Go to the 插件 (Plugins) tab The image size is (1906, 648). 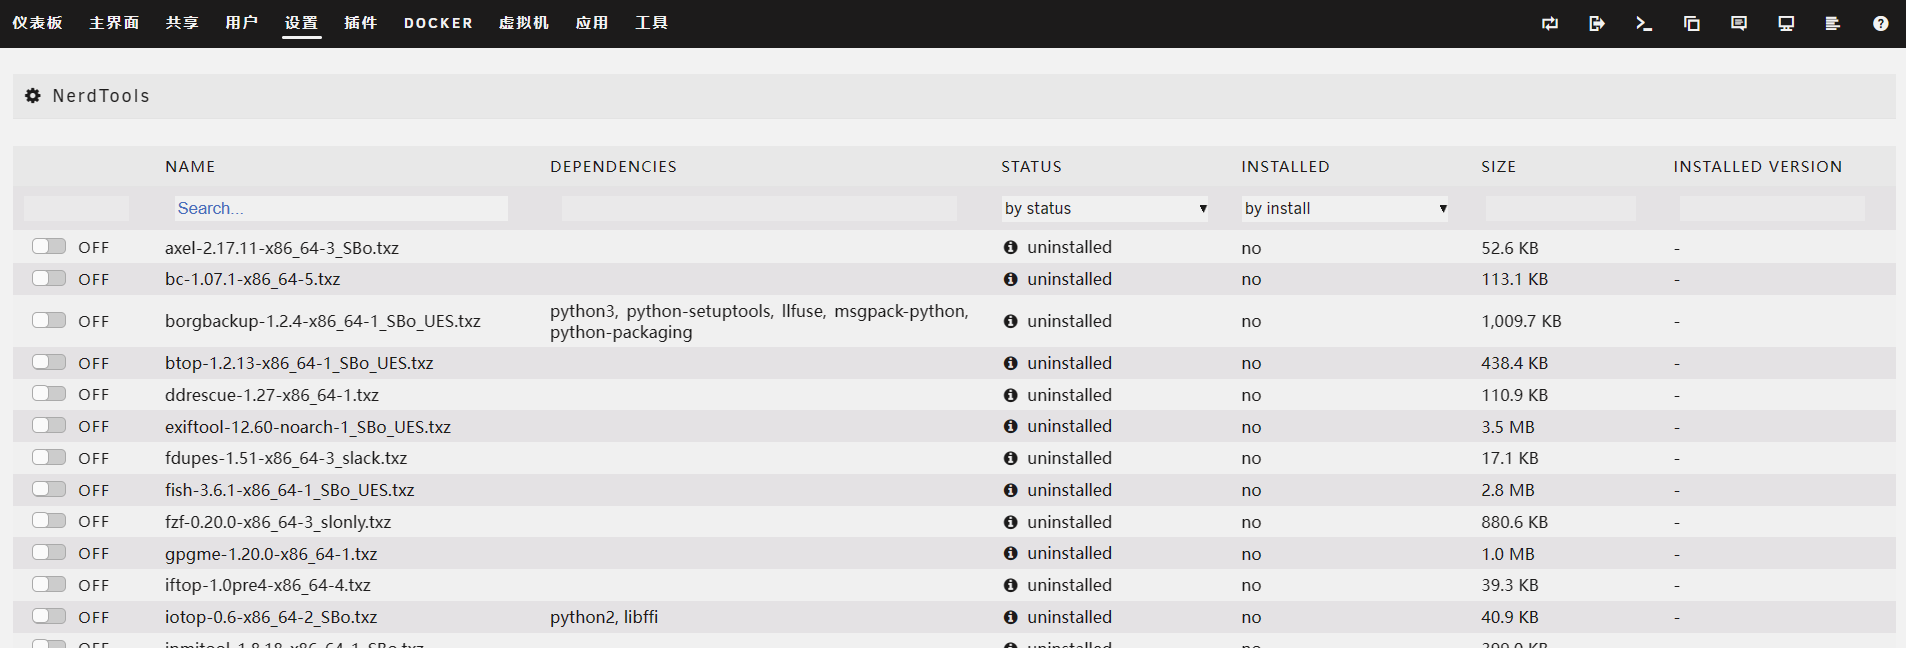click(360, 23)
